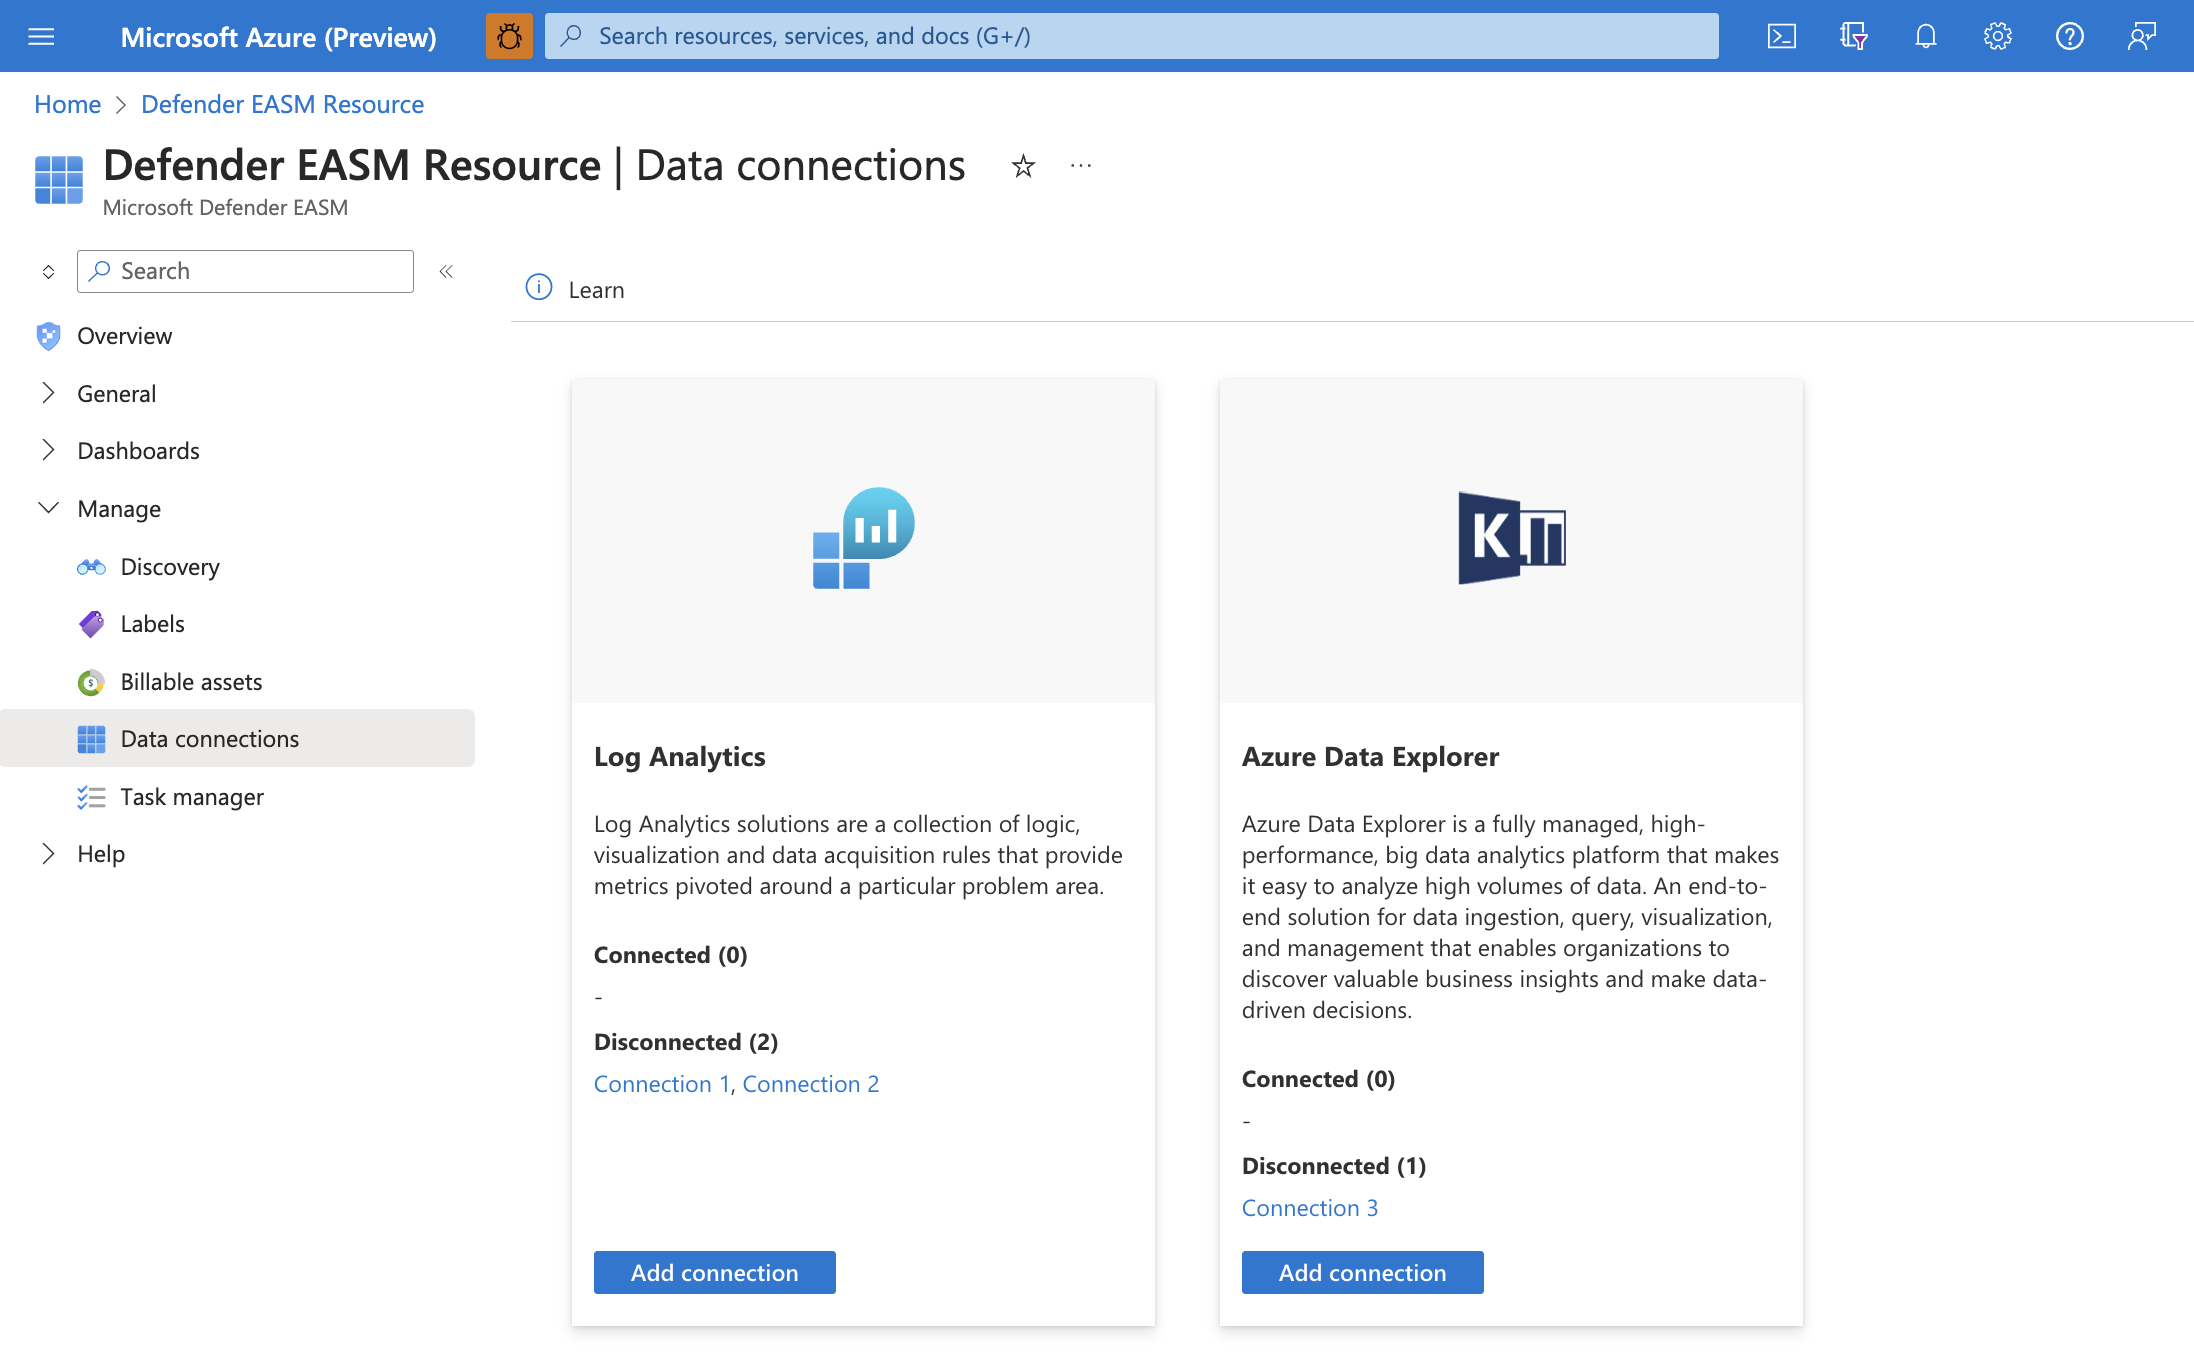Viewport: 2194px width, 1368px height.
Task: Click the disconnected Connection 3 link
Action: (x=1308, y=1206)
